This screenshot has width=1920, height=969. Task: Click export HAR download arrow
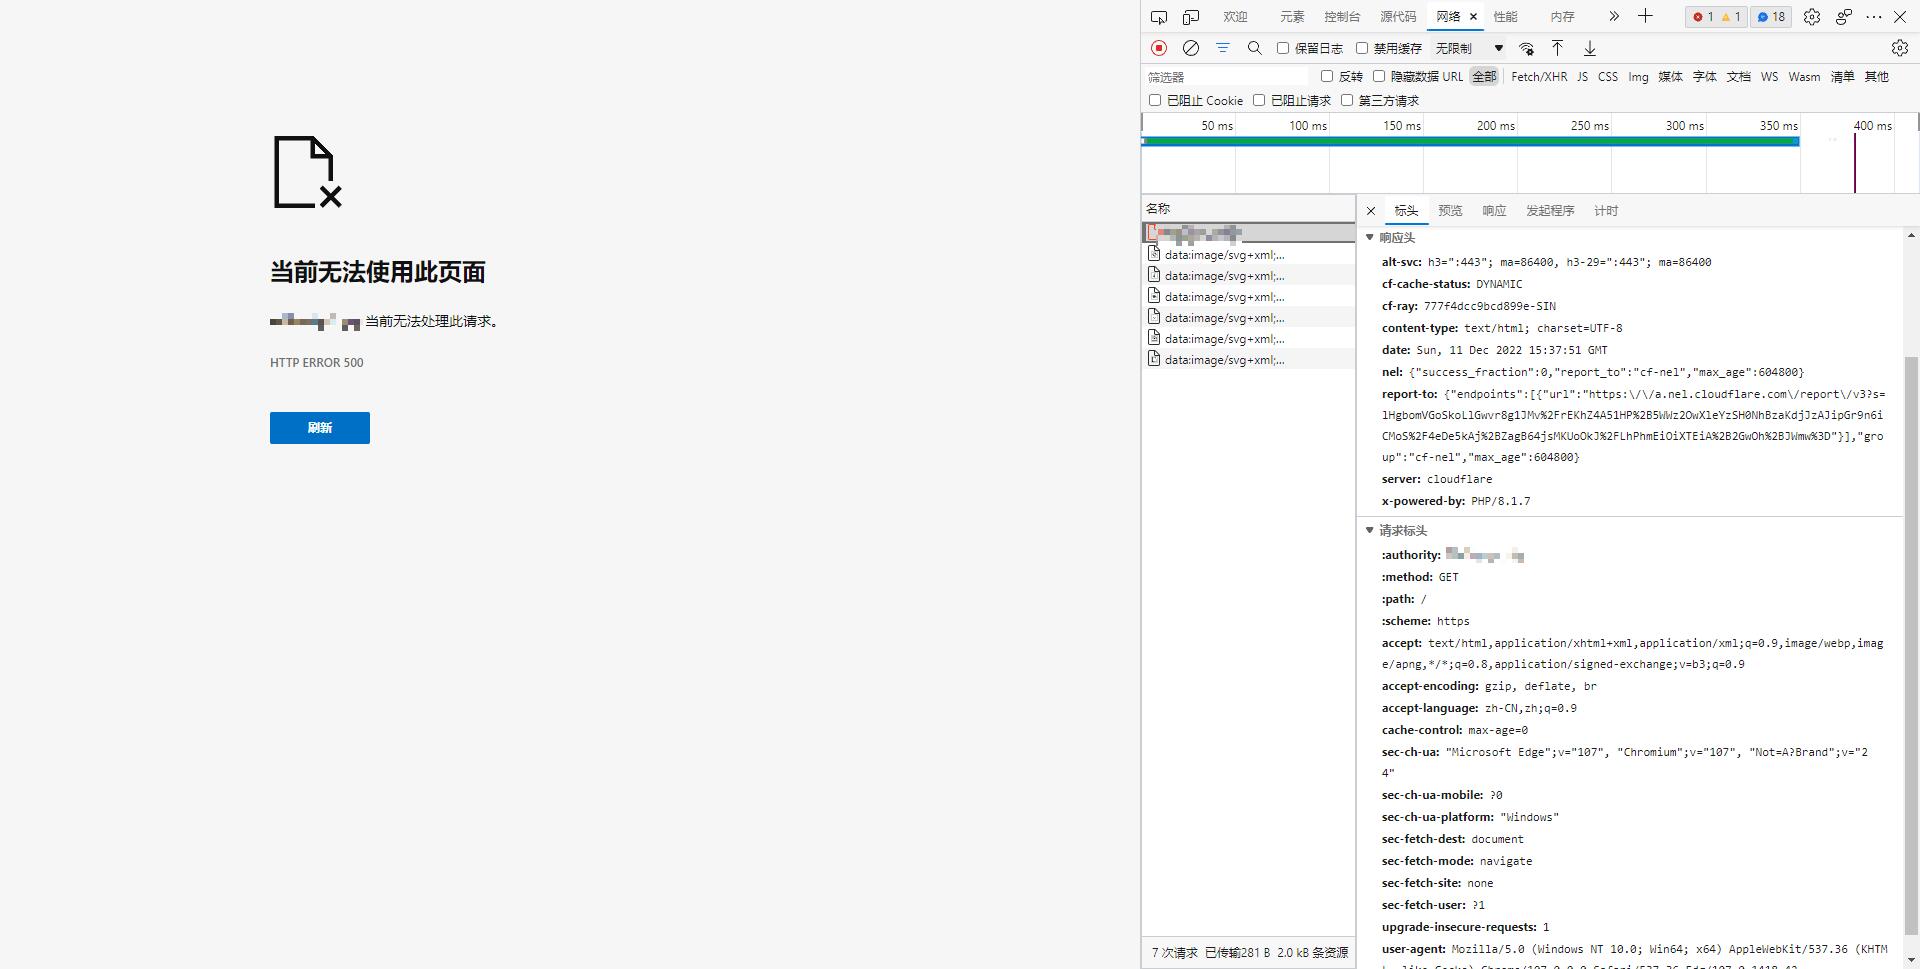(x=1589, y=48)
